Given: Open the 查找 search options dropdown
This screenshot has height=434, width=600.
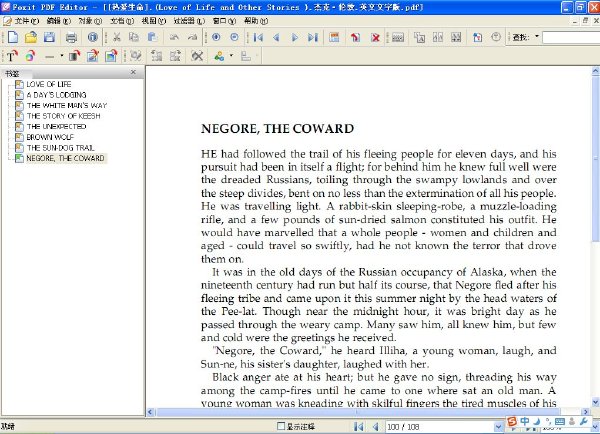Looking at the screenshot, I should [537, 37].
